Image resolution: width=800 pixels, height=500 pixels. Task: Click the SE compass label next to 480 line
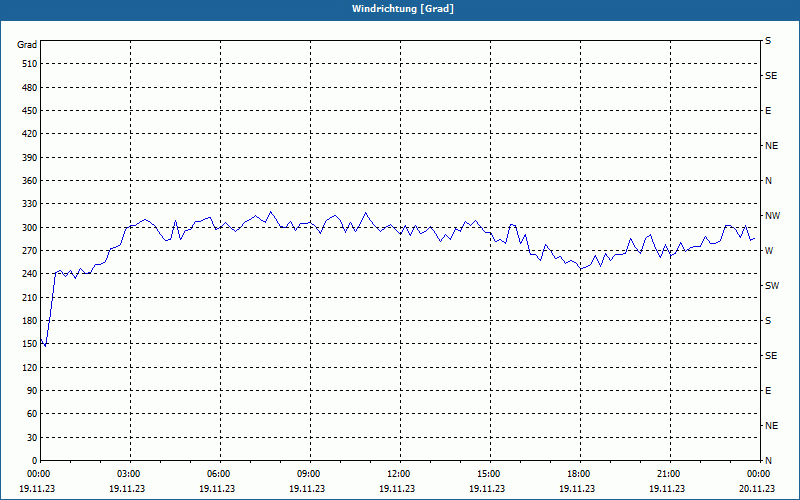771,76
